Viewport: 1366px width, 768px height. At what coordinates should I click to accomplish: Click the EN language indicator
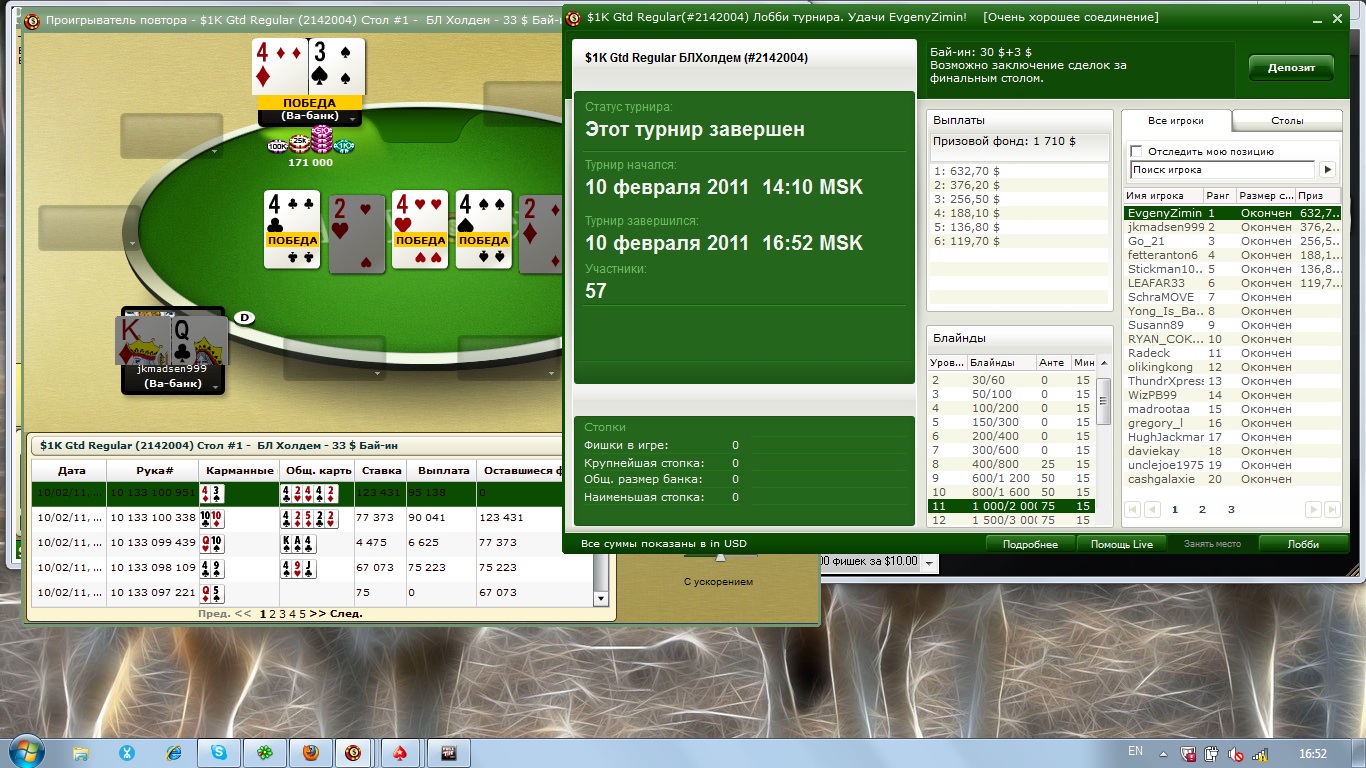pyautogui.click(x=1135, y=751)
